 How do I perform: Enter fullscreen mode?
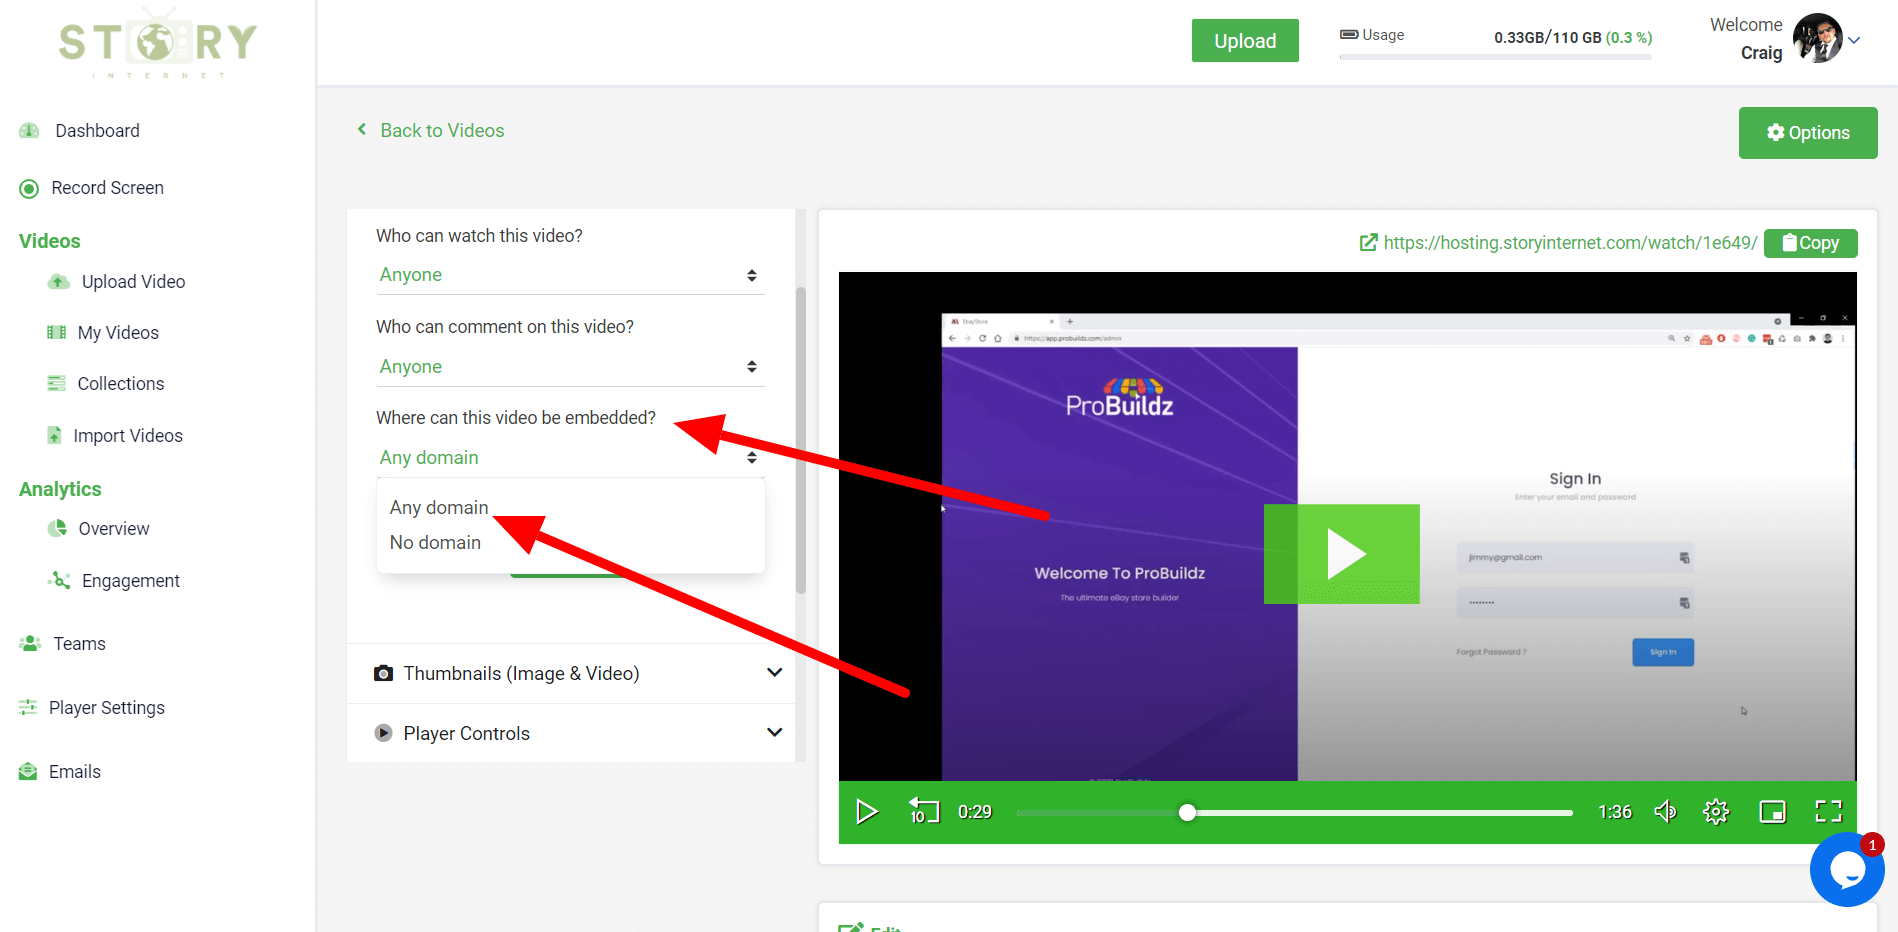(1829, 811)
